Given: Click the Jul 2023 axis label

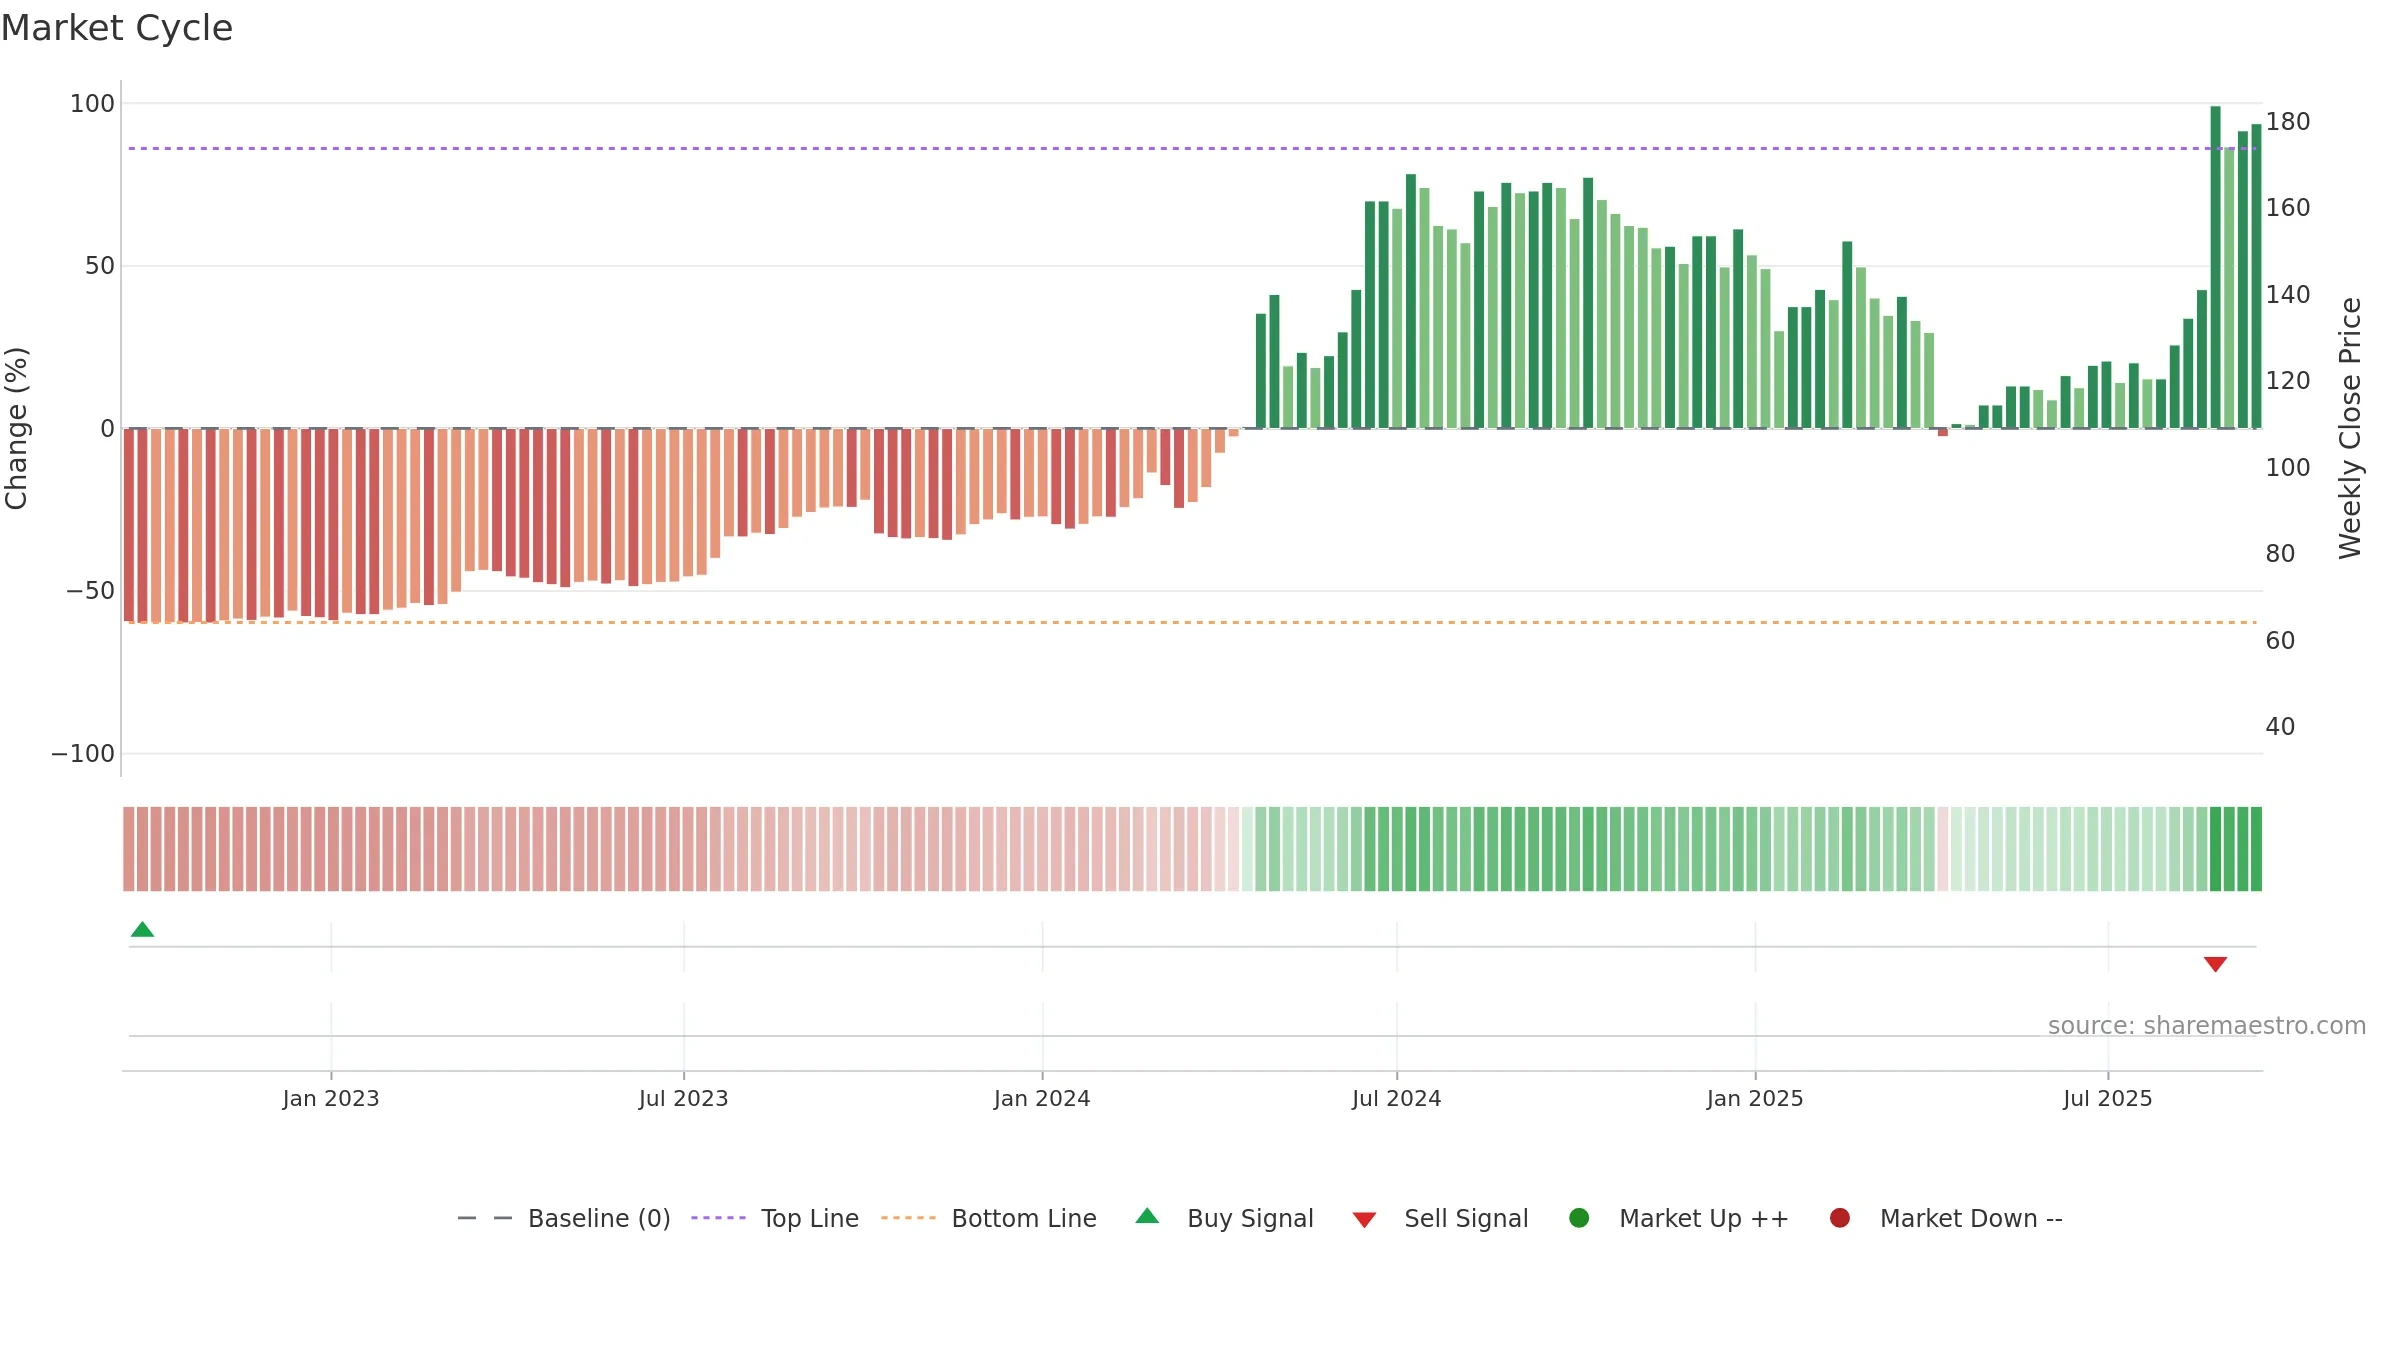Looking at the screenshot, I should coord(684,1098).
